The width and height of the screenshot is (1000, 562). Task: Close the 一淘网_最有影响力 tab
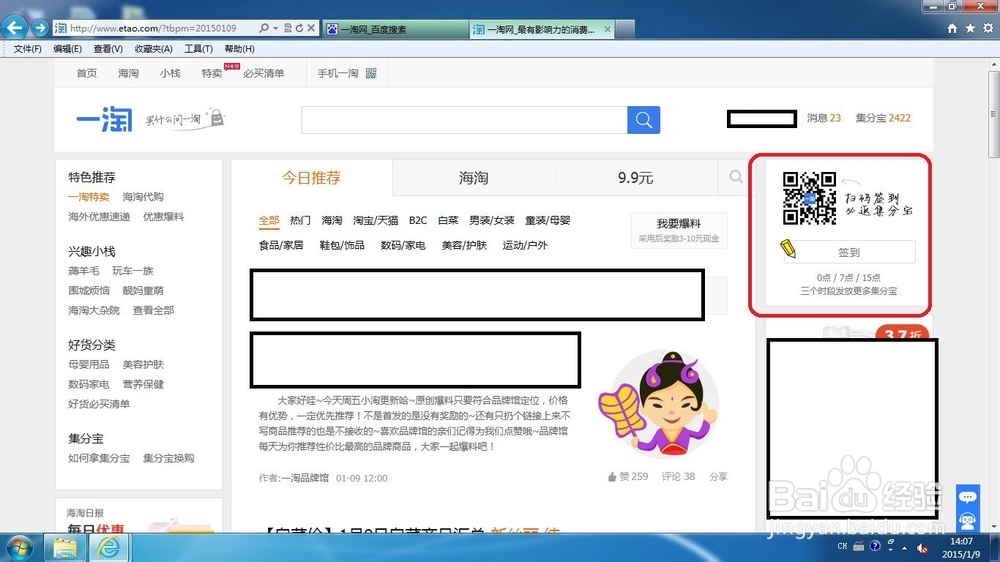click(x=607, y=29)
